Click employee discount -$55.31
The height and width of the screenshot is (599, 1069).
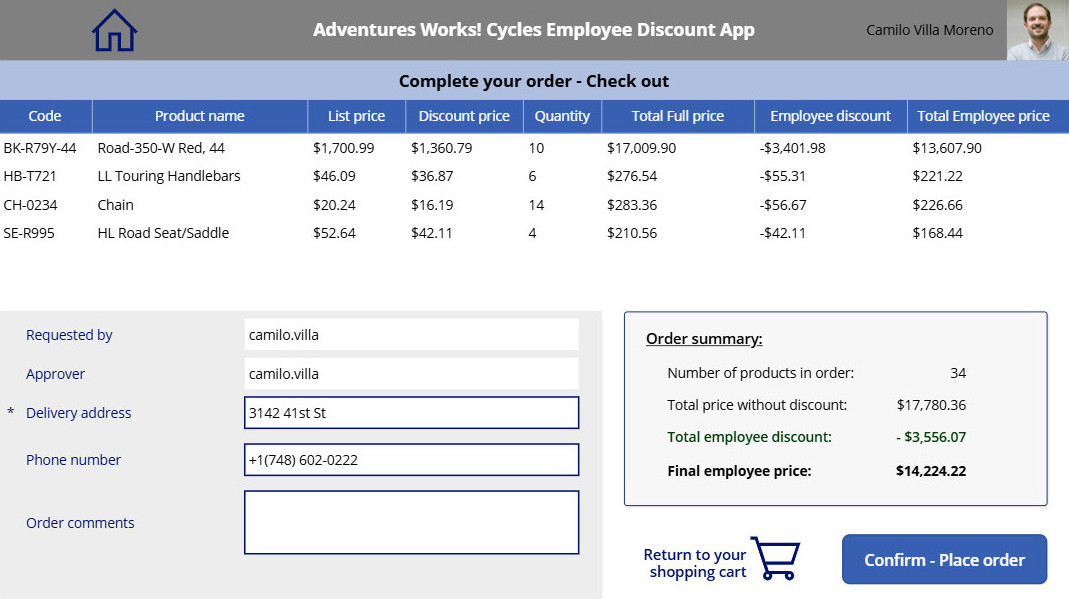coord(783,176)
